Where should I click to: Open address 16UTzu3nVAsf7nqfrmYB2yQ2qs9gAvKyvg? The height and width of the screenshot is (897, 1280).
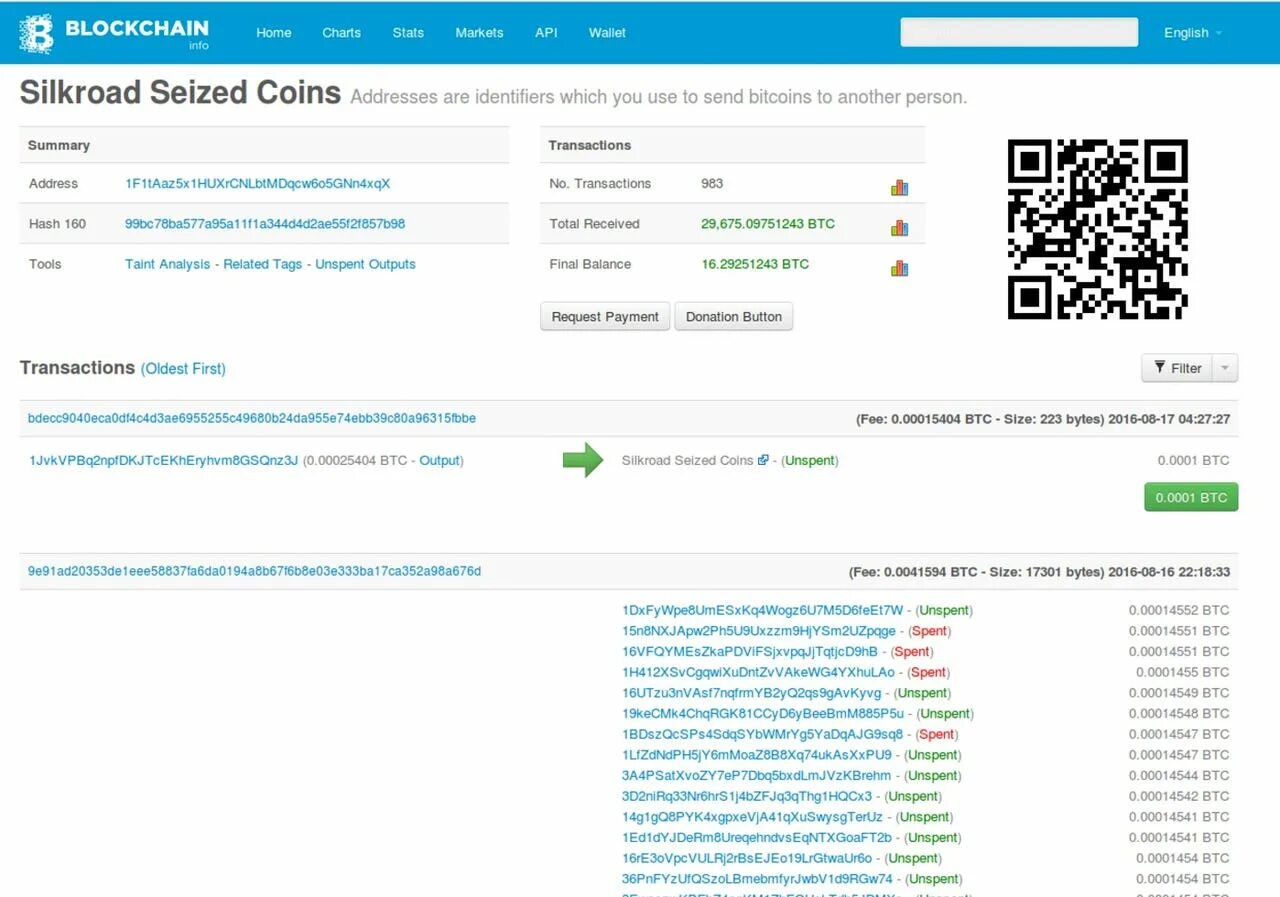tap(752, 693)
